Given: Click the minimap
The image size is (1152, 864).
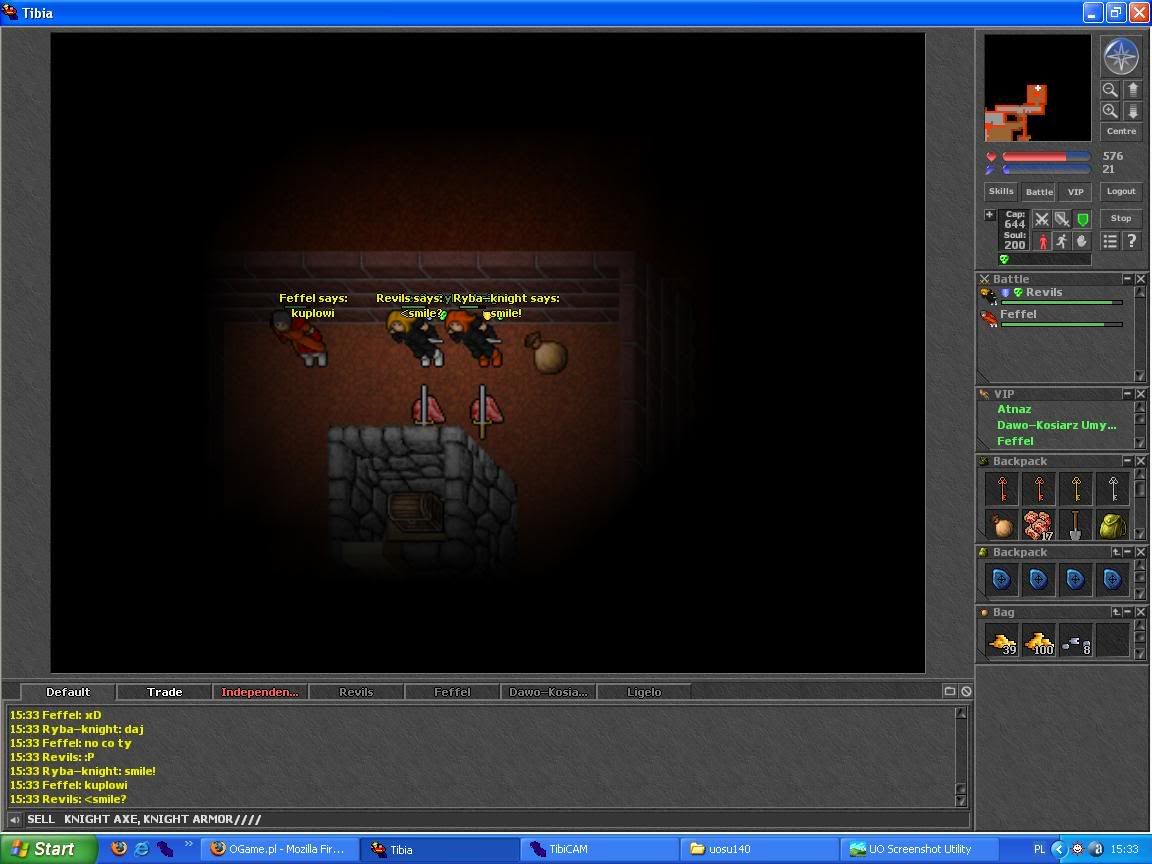Looking at the screenshot, I should [1037, 87].
